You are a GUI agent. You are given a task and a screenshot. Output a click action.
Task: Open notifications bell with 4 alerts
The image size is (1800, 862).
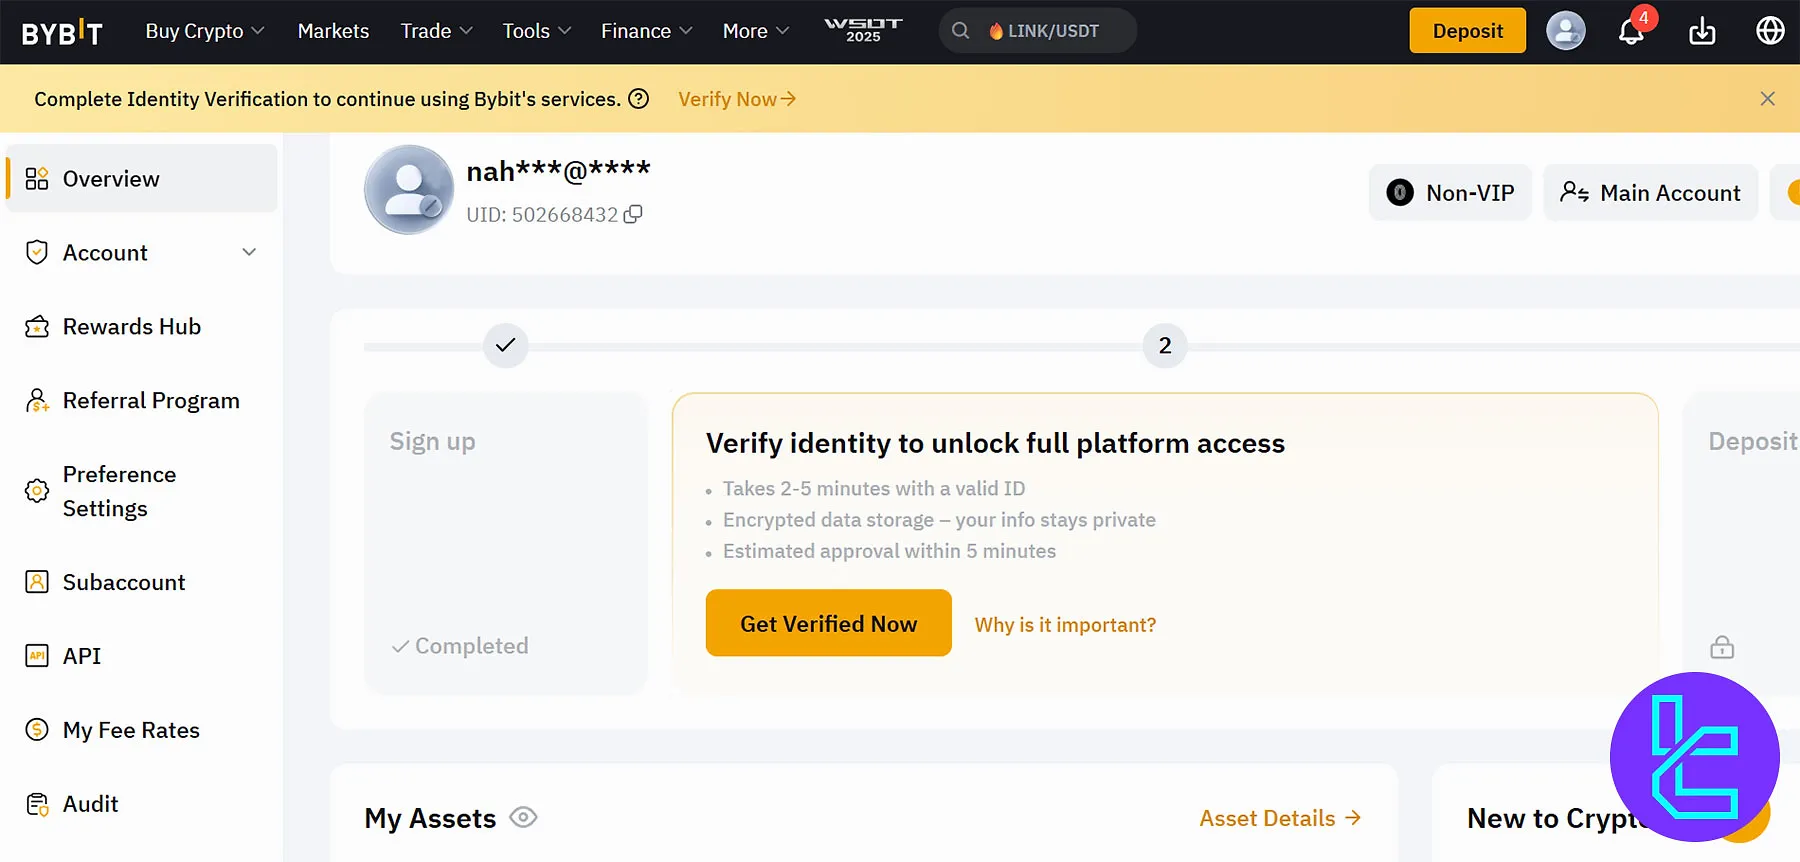click(x=1632, y=31)
